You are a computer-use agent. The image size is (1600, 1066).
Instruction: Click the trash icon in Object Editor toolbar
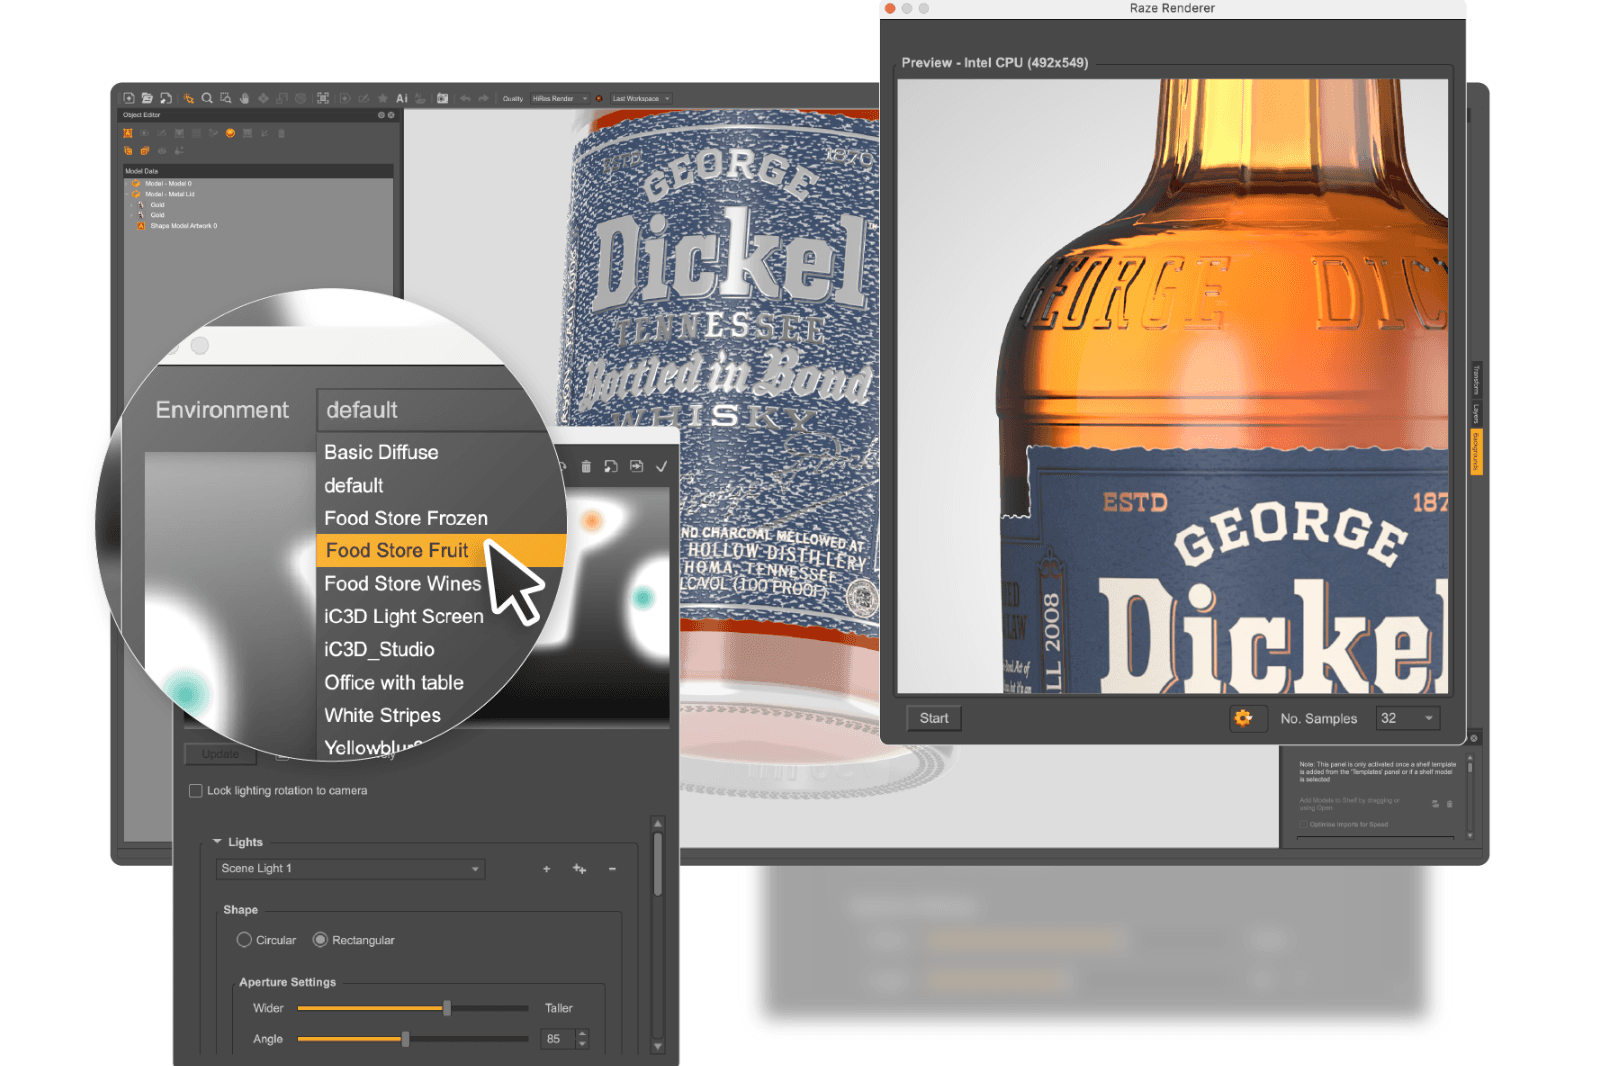(x=281, y=133)
